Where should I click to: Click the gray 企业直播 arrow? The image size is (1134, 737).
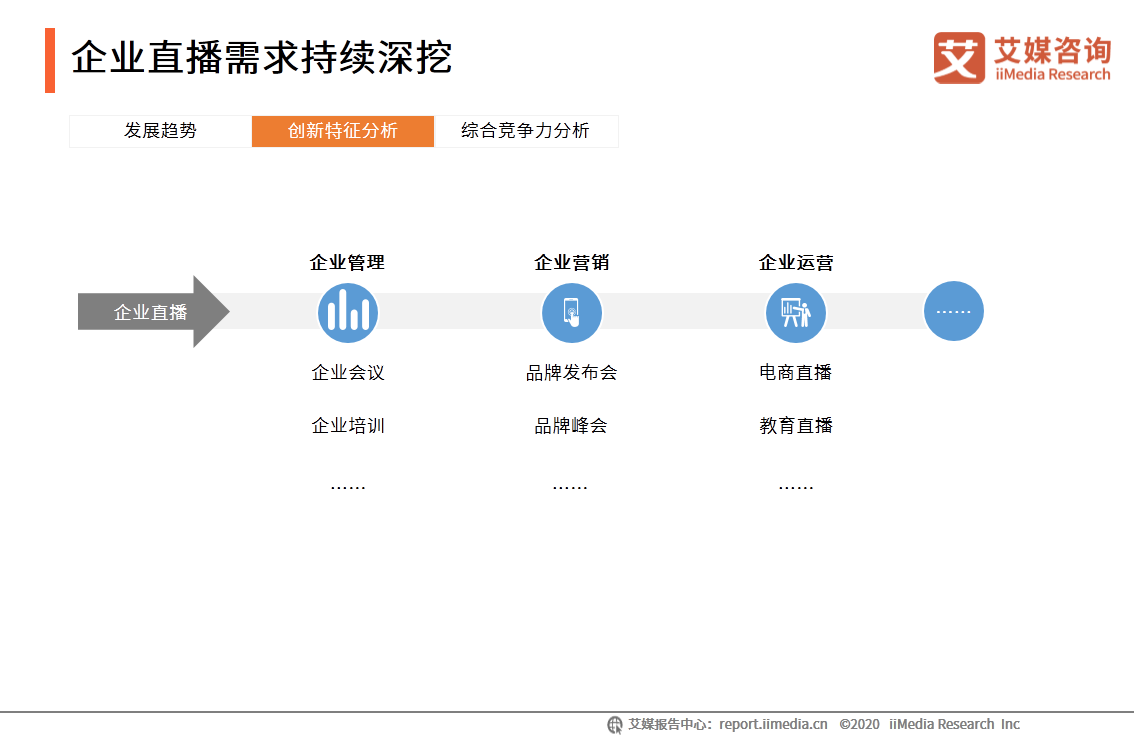point(153,312)
